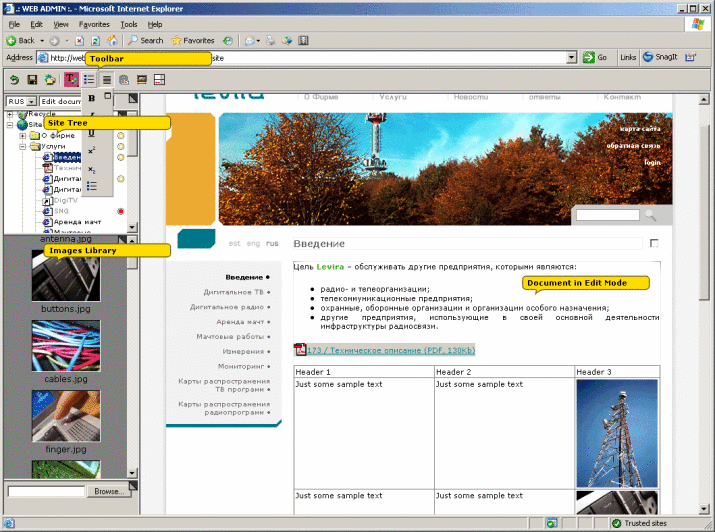Open the Favorites menu
Viewport: 715px width, 532px height.
pyautogui.click(x=94, y=25)
